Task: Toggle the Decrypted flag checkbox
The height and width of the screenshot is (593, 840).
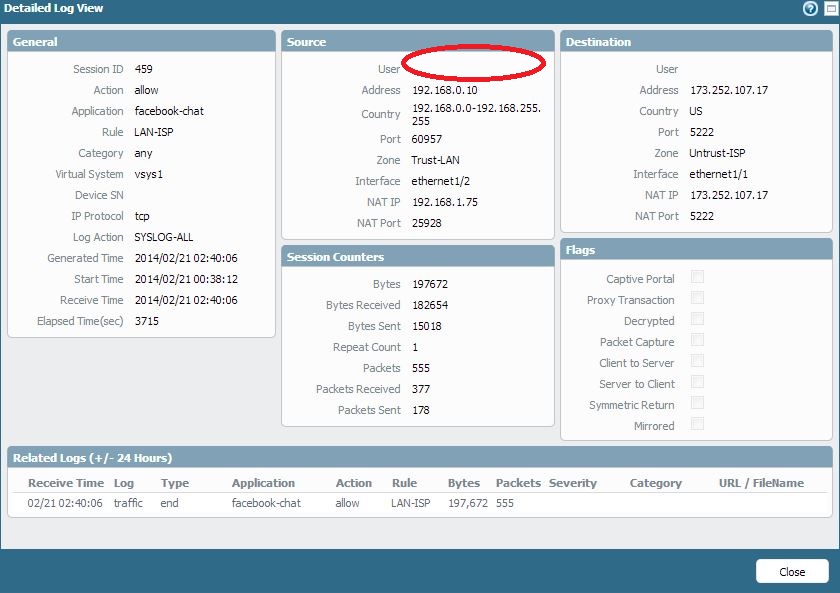Action: pyautogui.click(x=697, y=319)
